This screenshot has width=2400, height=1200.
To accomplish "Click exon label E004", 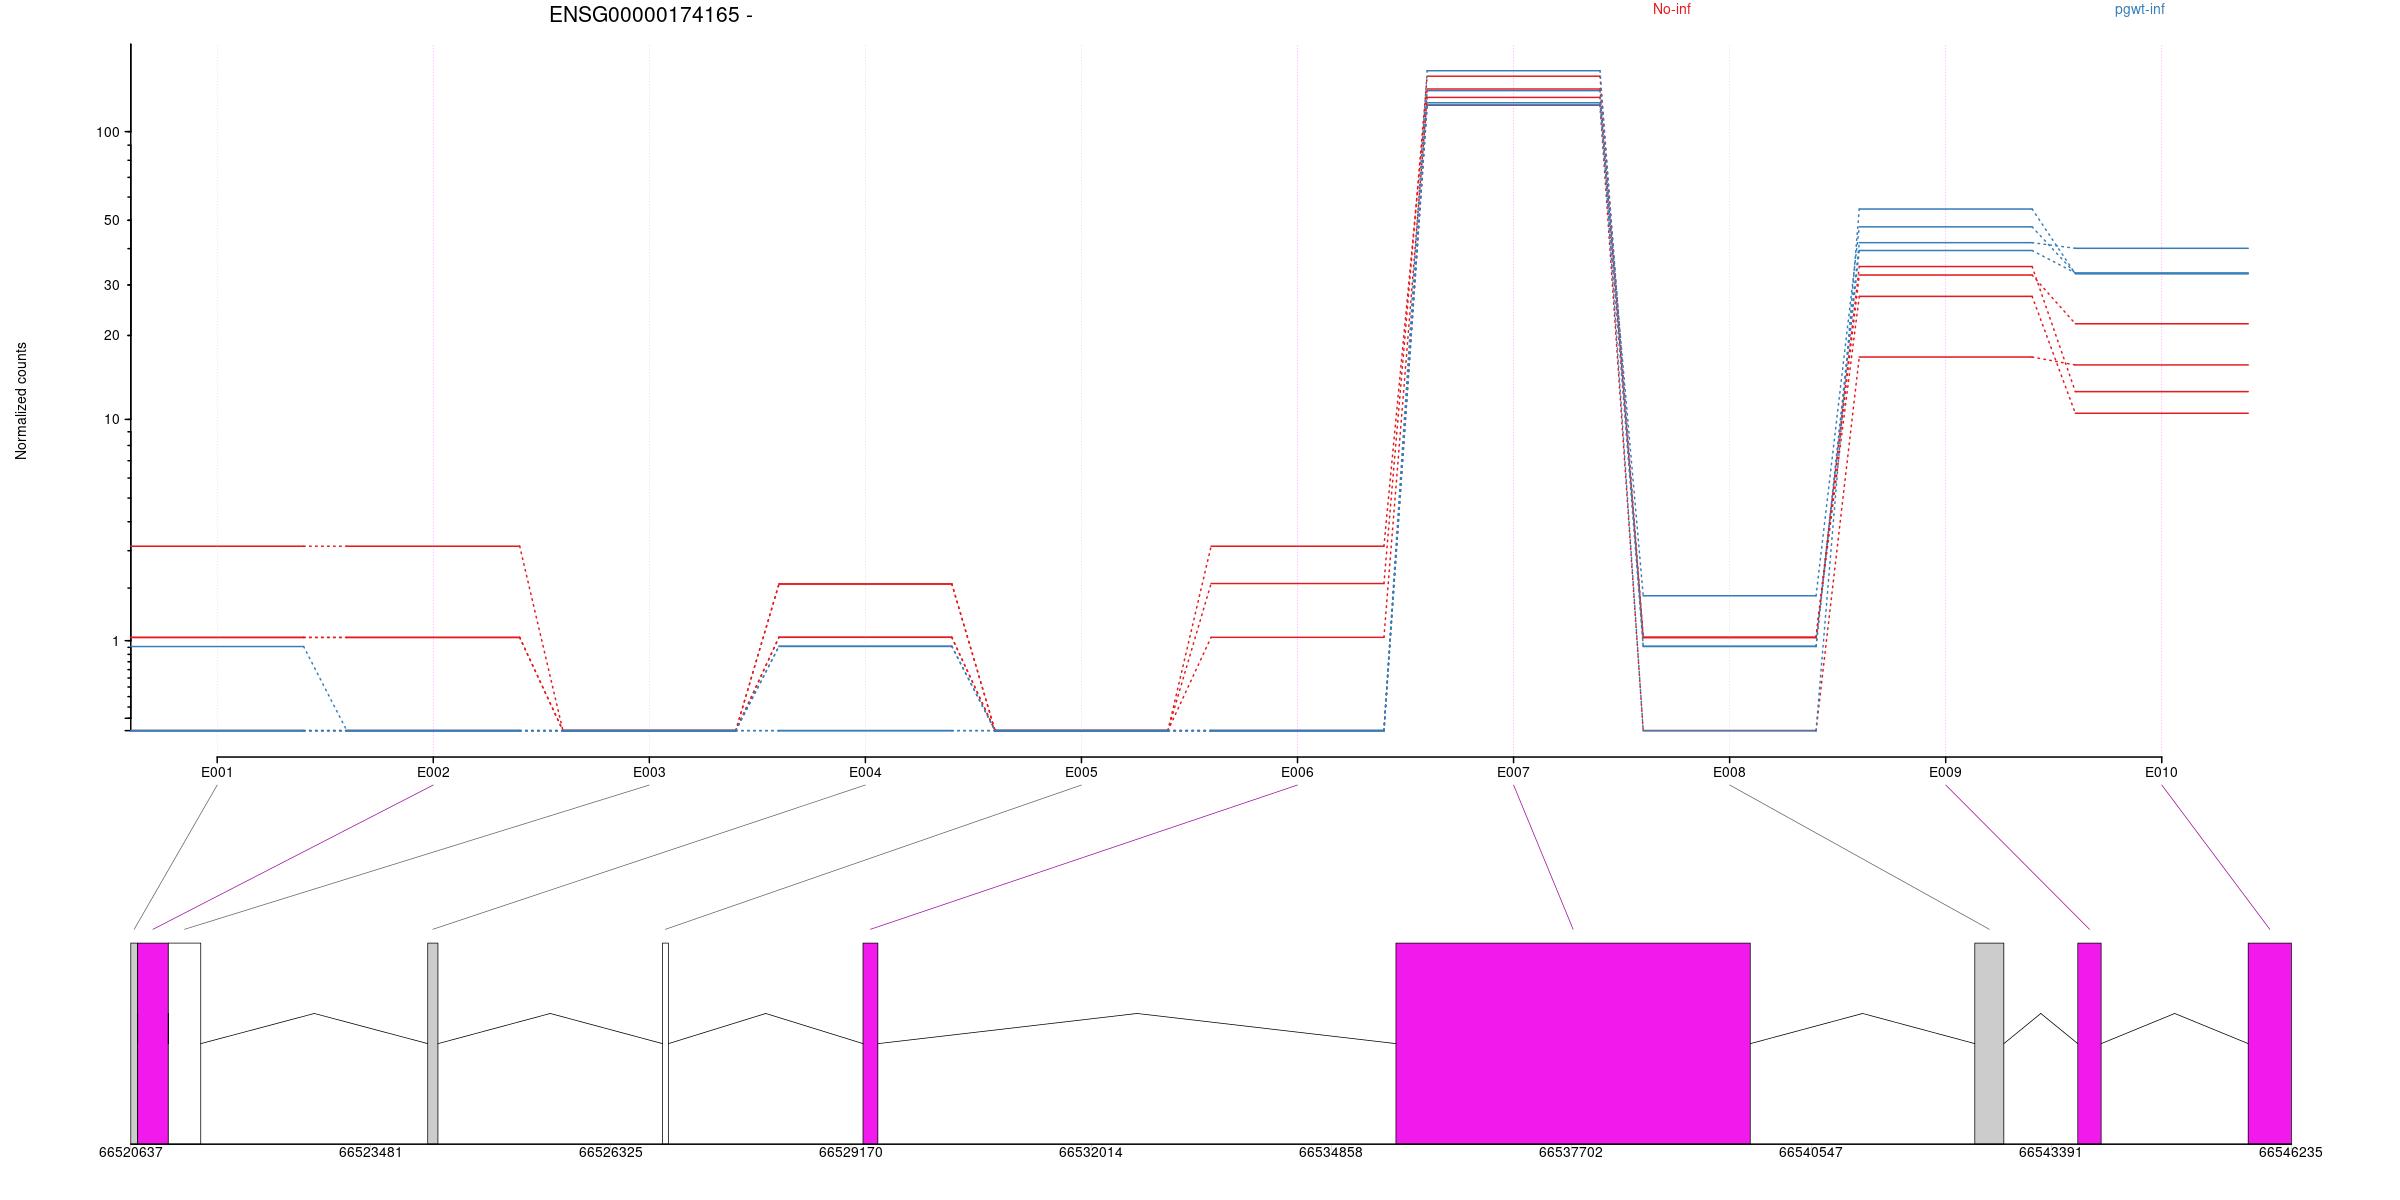I will click(x=865, y=772).
